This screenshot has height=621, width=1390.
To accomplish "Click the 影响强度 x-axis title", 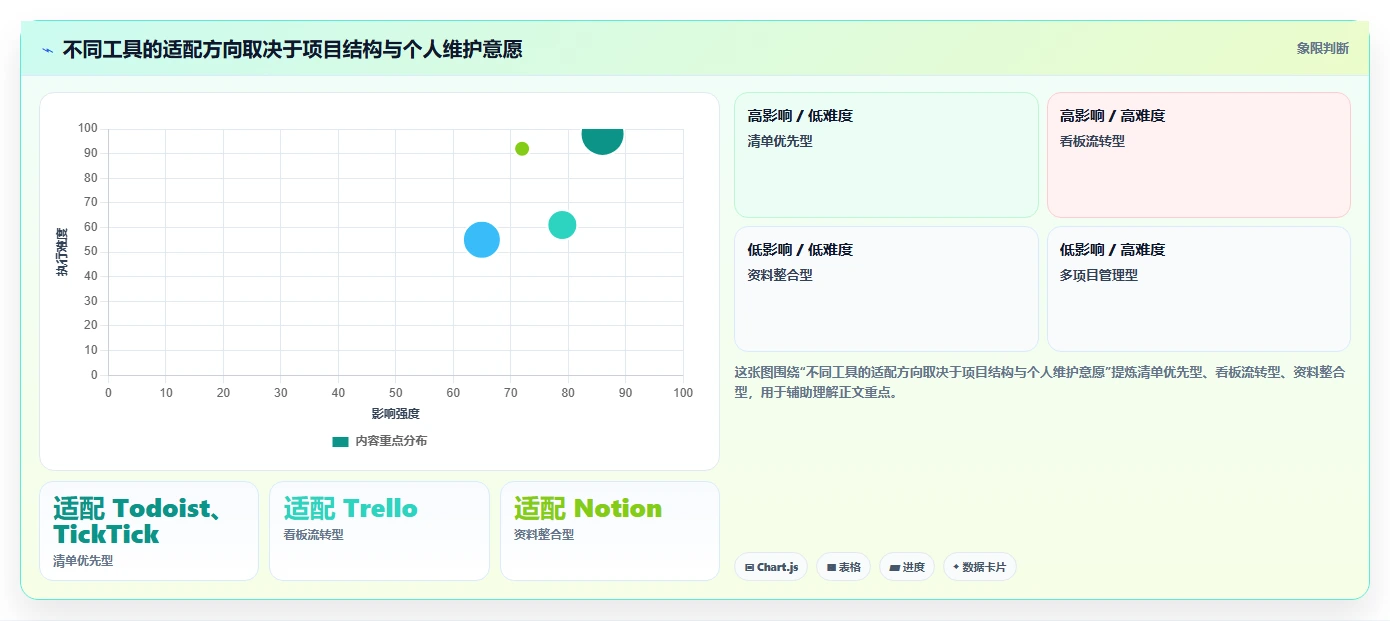I will pos(396,413).
